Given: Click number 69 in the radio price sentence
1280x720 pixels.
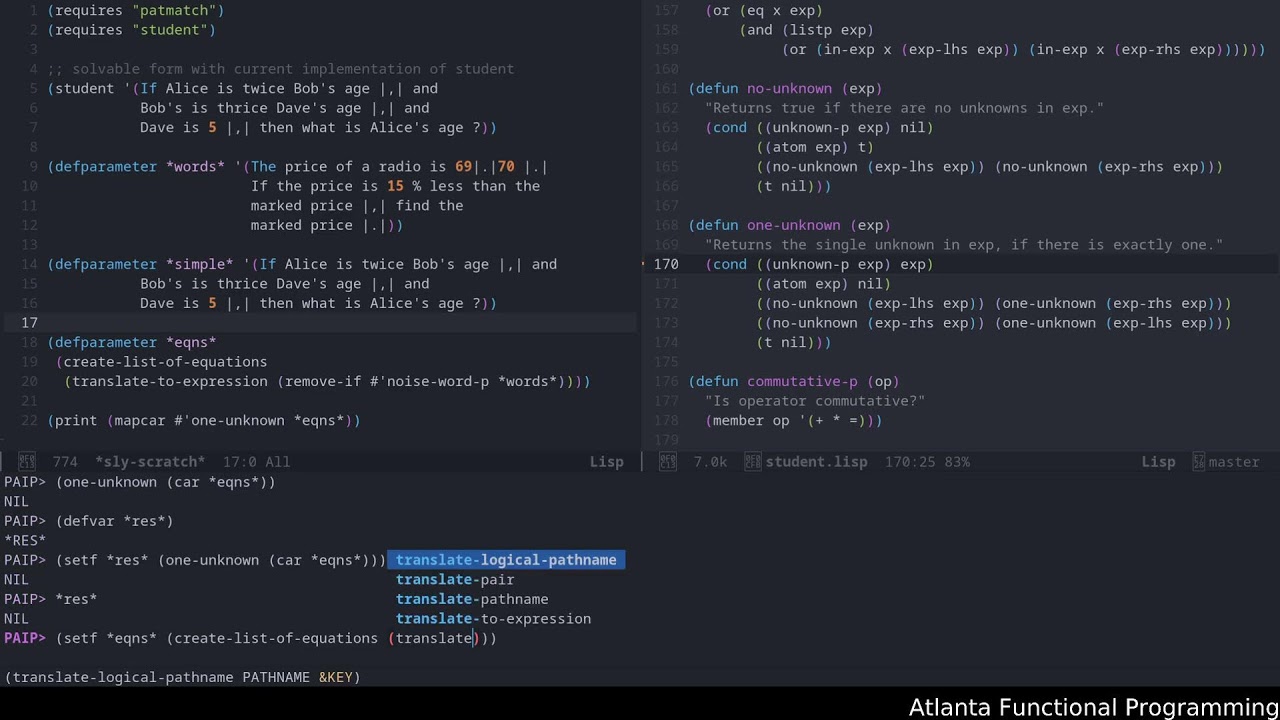Looking at the screenshot, I should (463, 167).
